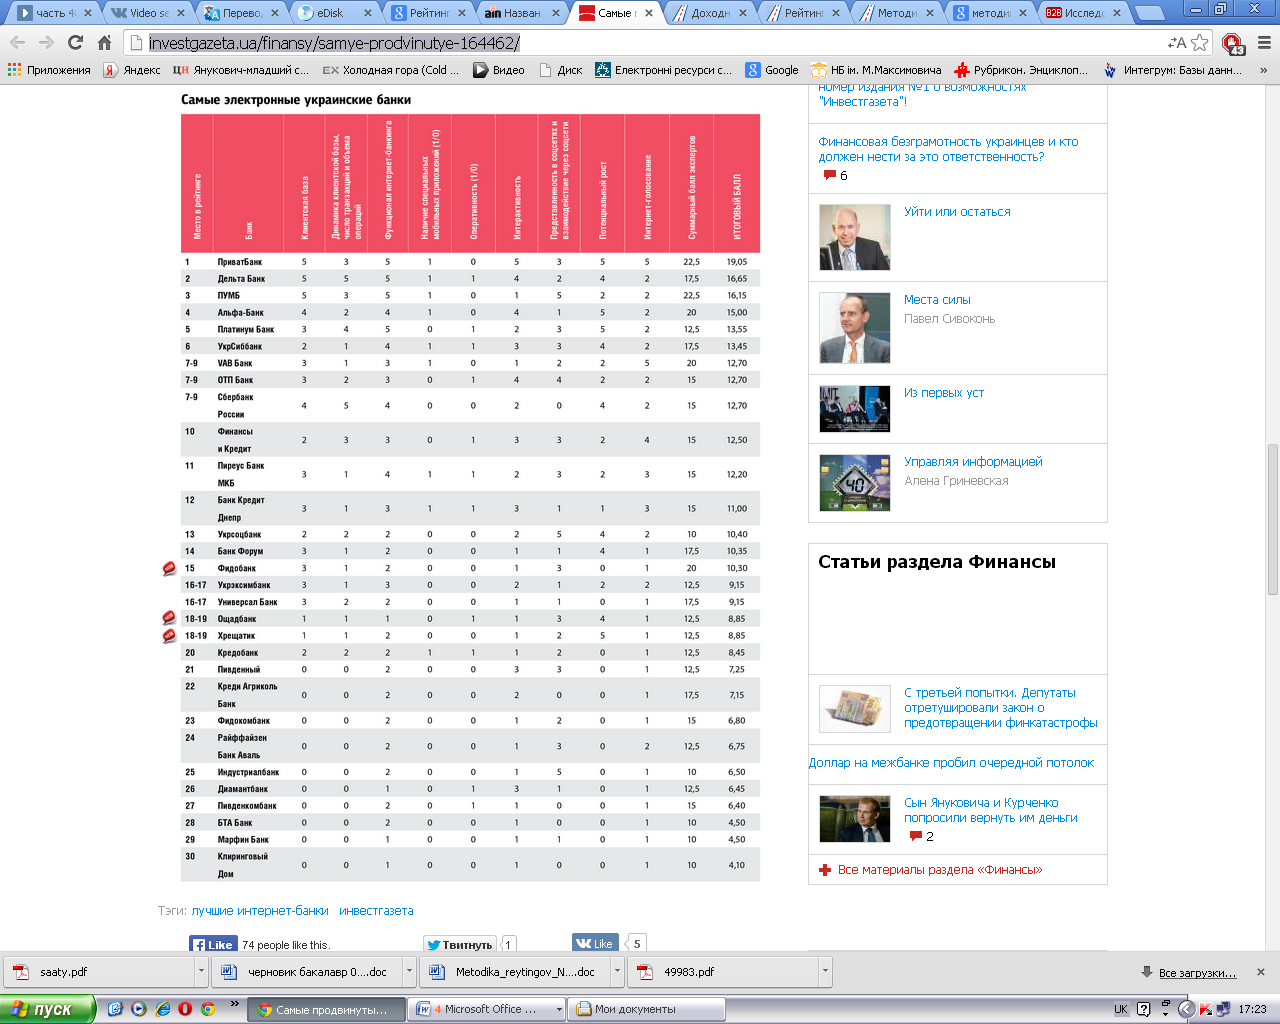Viewport: 1280px width, 1024px height.
Task: Open the С третьей попытки article thumbnail
Action: pos(854,708)
